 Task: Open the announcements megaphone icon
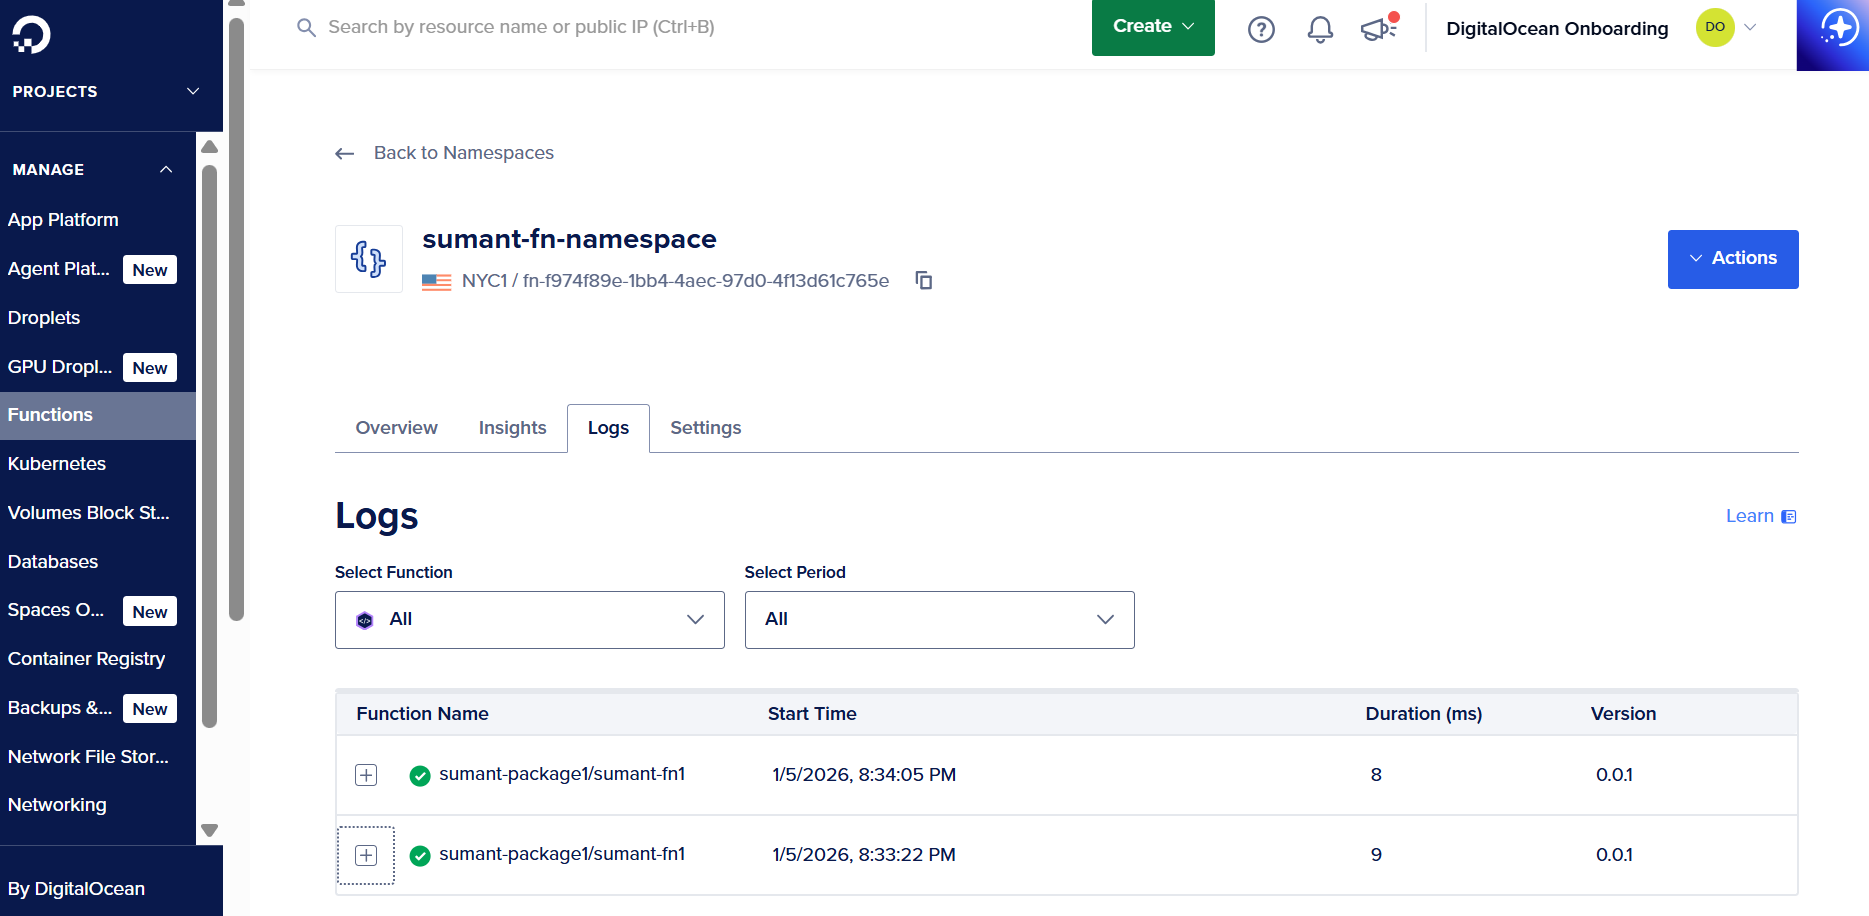(1378, 29)
